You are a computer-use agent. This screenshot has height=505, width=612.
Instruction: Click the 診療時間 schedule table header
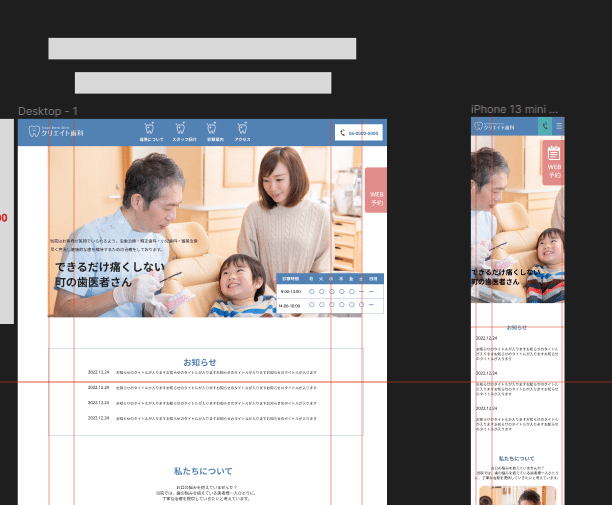coord(330,279)
